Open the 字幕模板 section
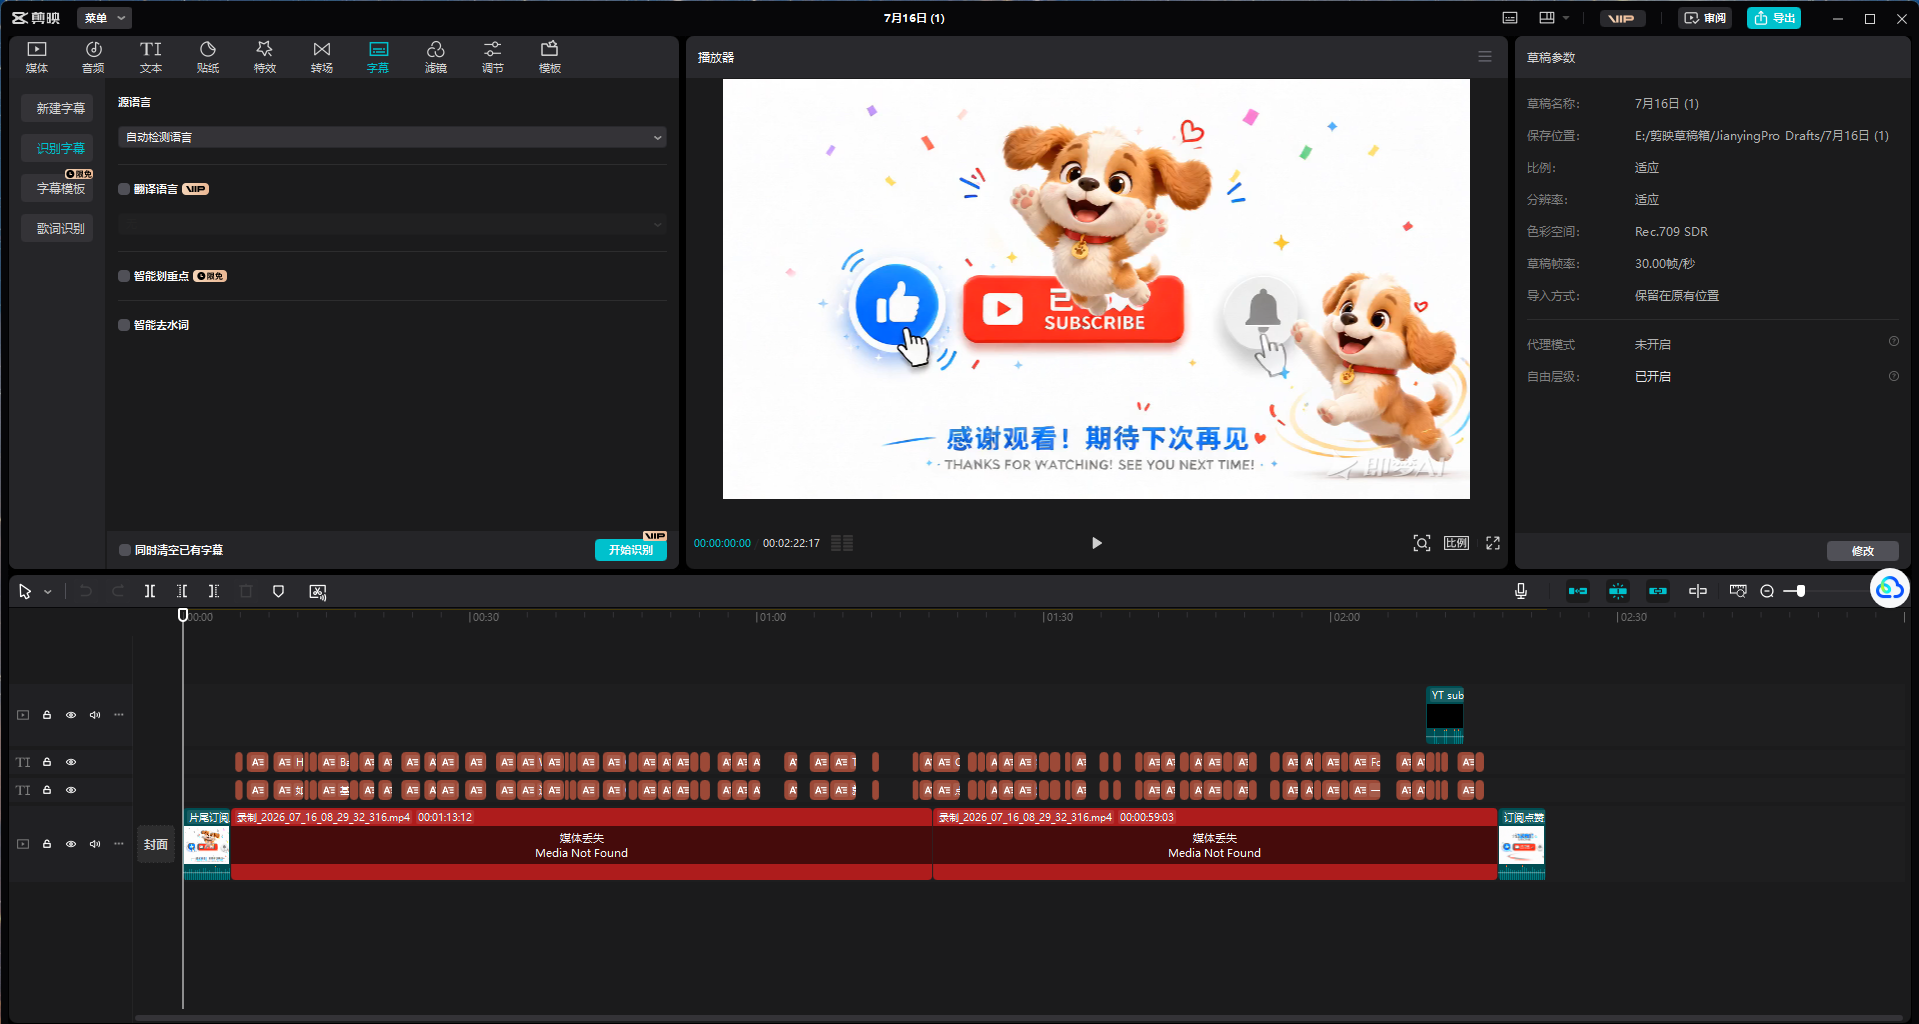 (x=58, y=188)
